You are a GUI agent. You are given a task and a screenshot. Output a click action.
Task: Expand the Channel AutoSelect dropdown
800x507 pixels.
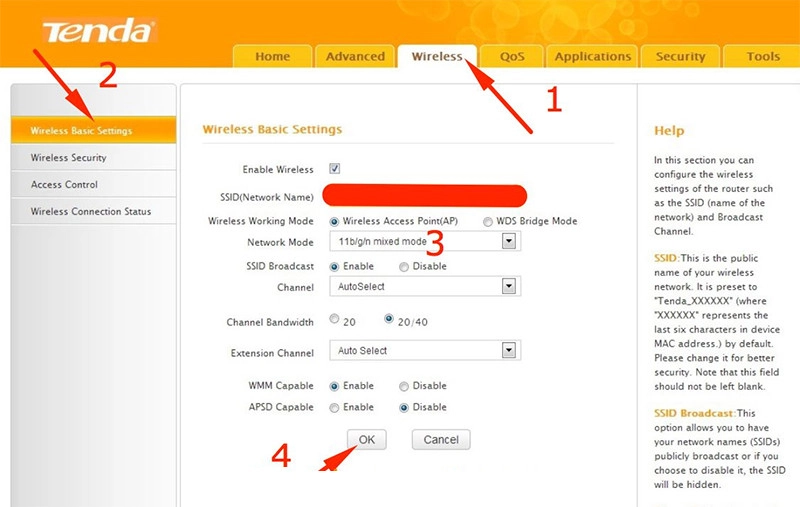tap(508, 287)
